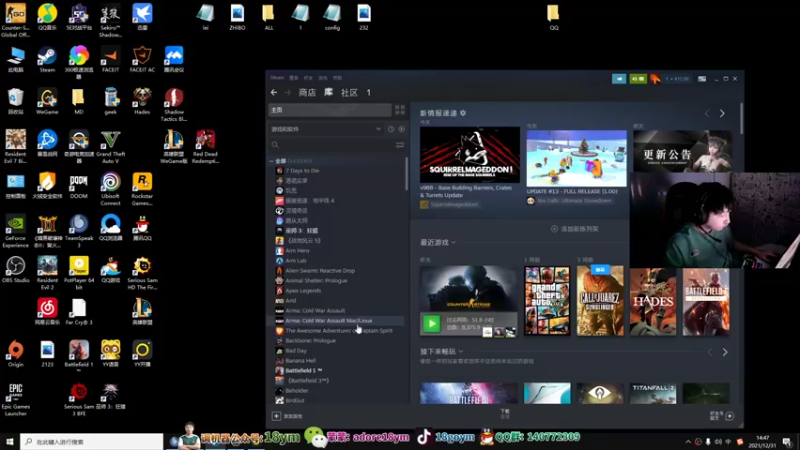
Task: Select Alien Swarm: Reactive Drop entry
Action: tap(320, 270)
